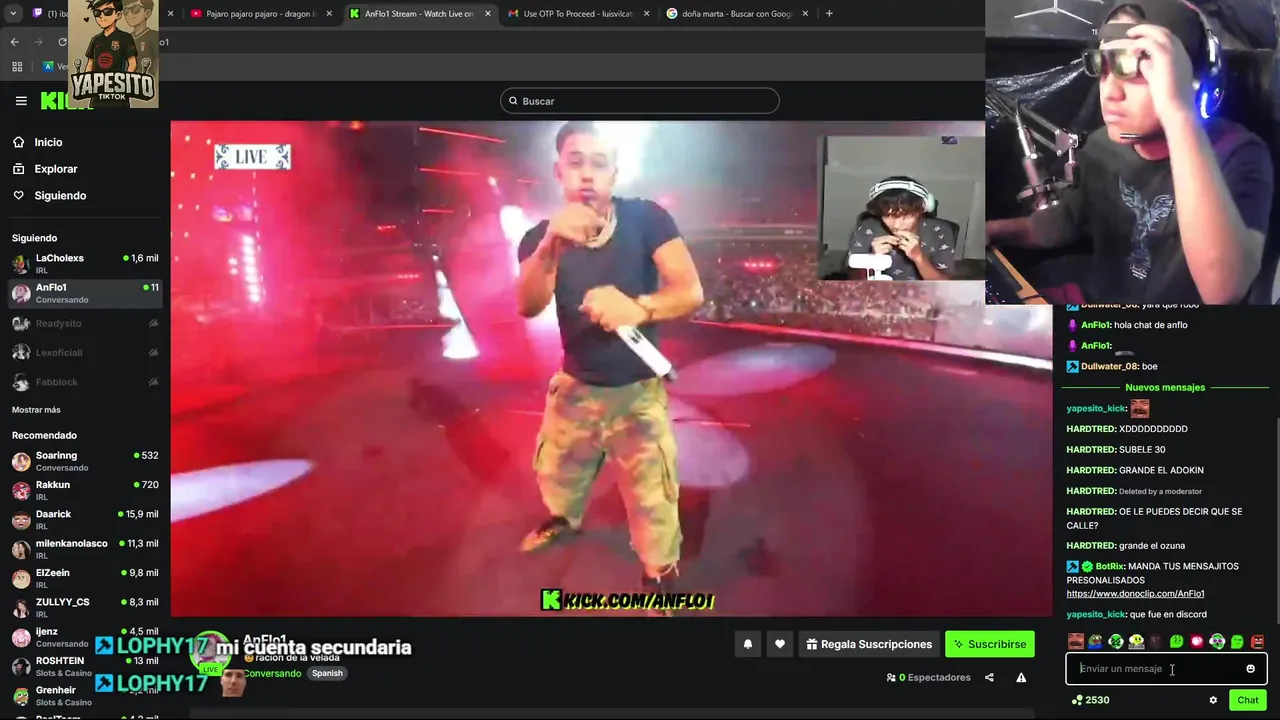This screenshot has width=1280, height=720.
Task: Open emoji picker in chat input
Action: (1250, 669)
